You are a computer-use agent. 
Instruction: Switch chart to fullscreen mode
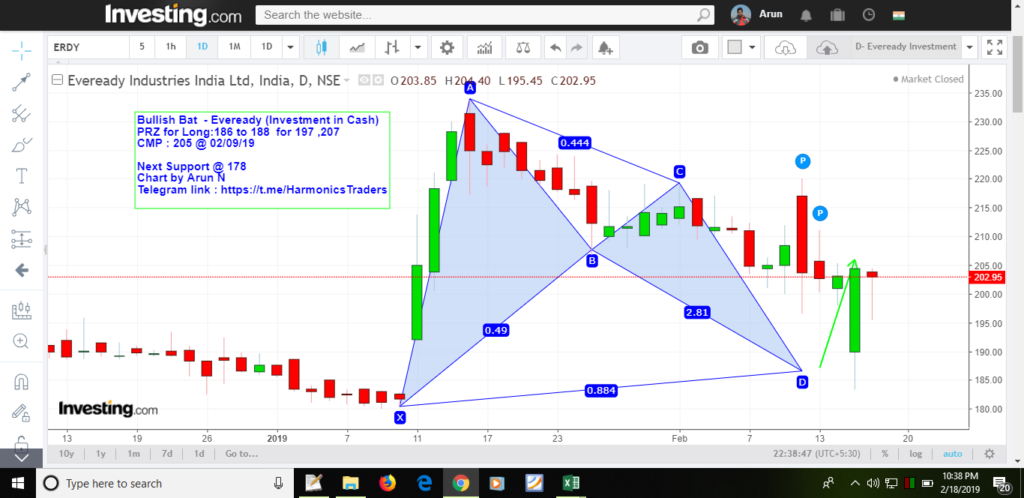tap(995, 47)
